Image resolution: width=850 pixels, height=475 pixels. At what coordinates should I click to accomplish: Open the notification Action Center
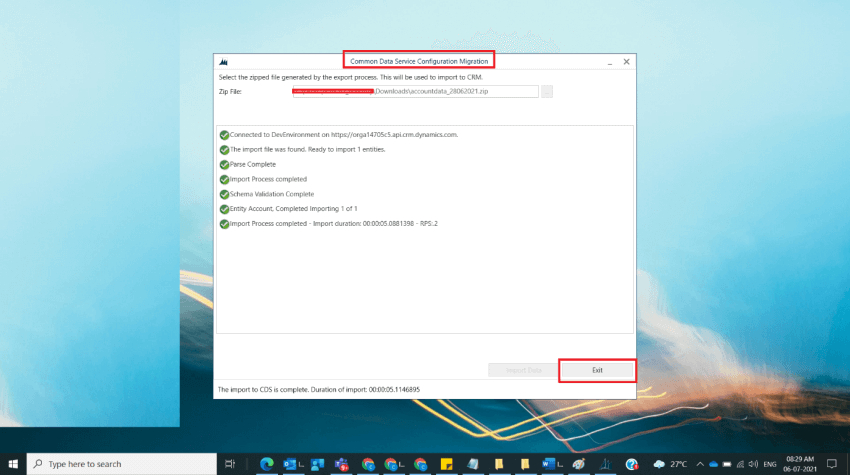pos(832,464)
